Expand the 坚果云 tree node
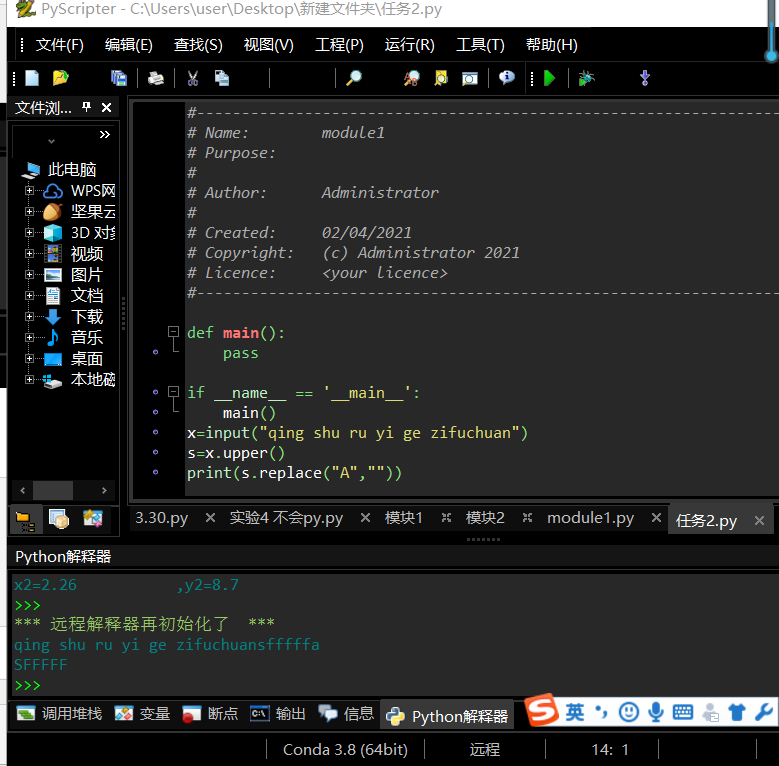 click(29, 211)
